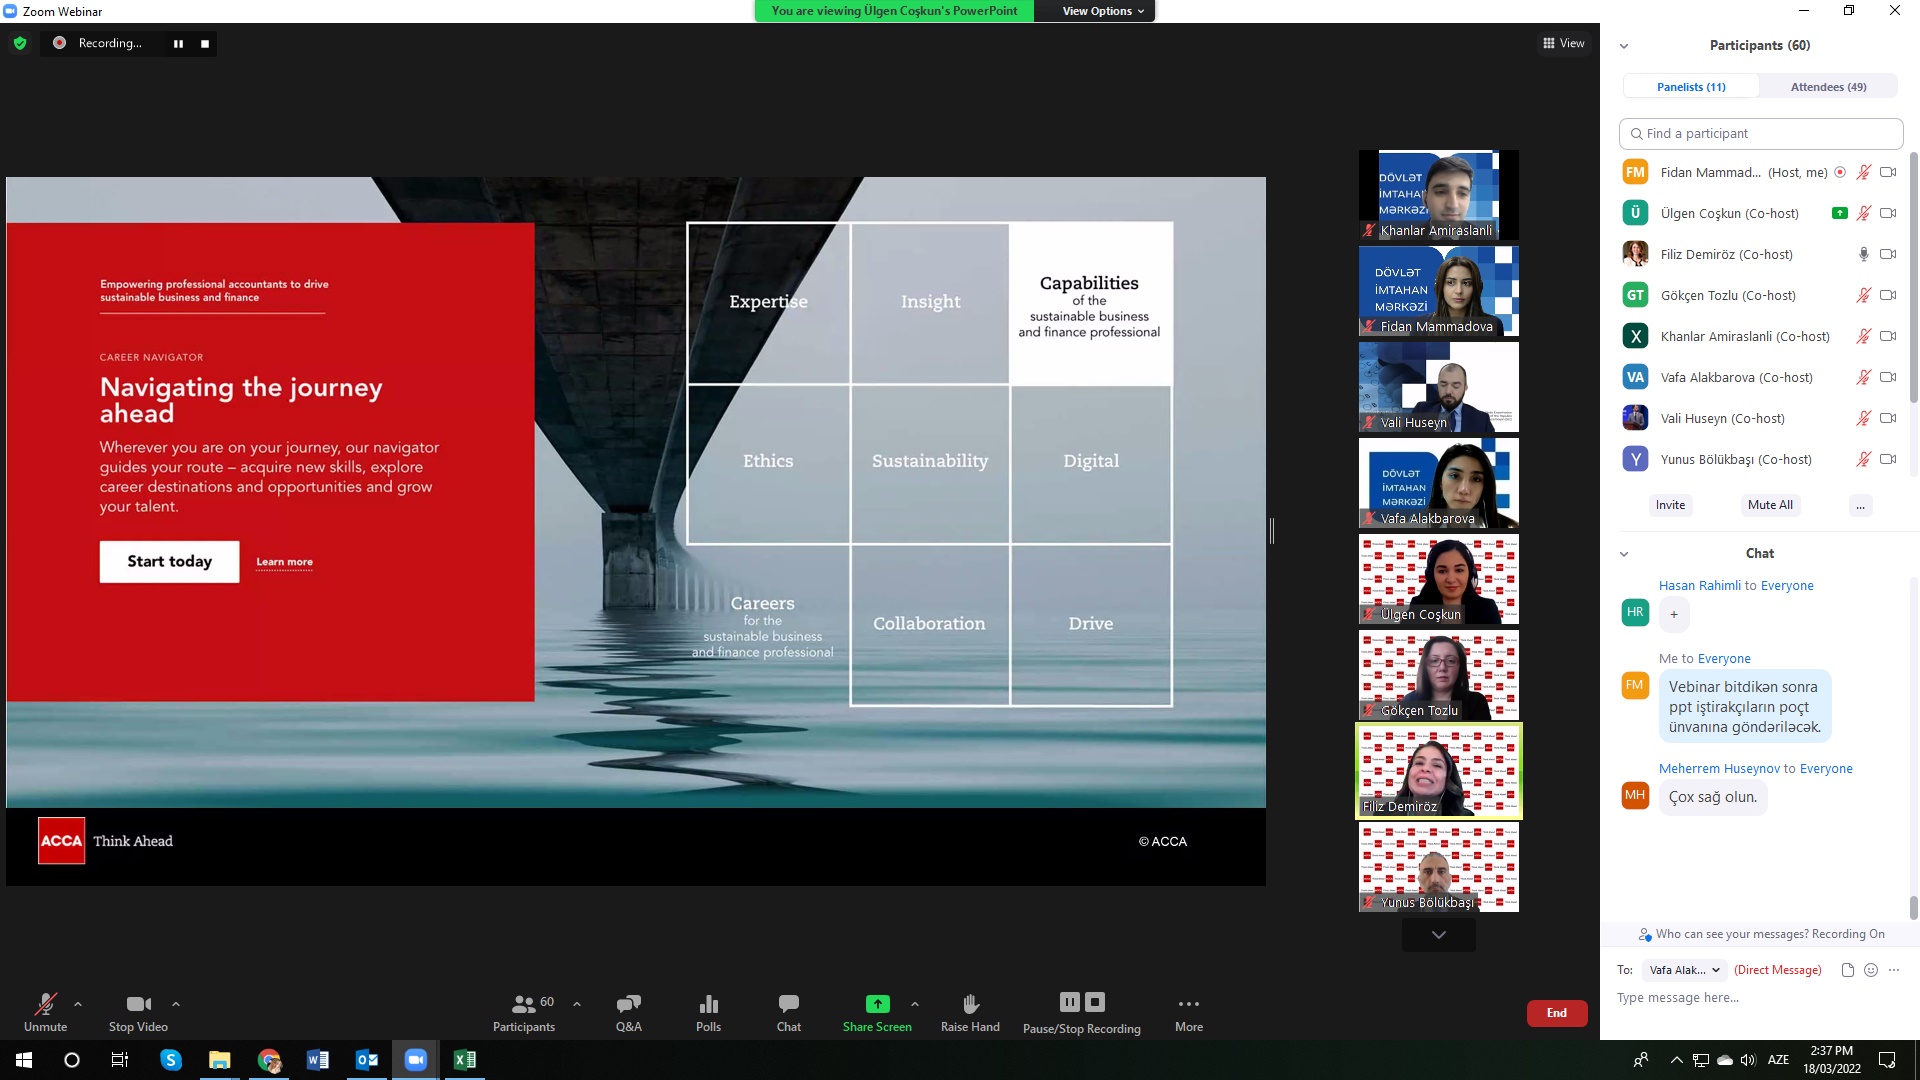
Task: Open File Explorer from the taskbar
Action: point(220,1060)
